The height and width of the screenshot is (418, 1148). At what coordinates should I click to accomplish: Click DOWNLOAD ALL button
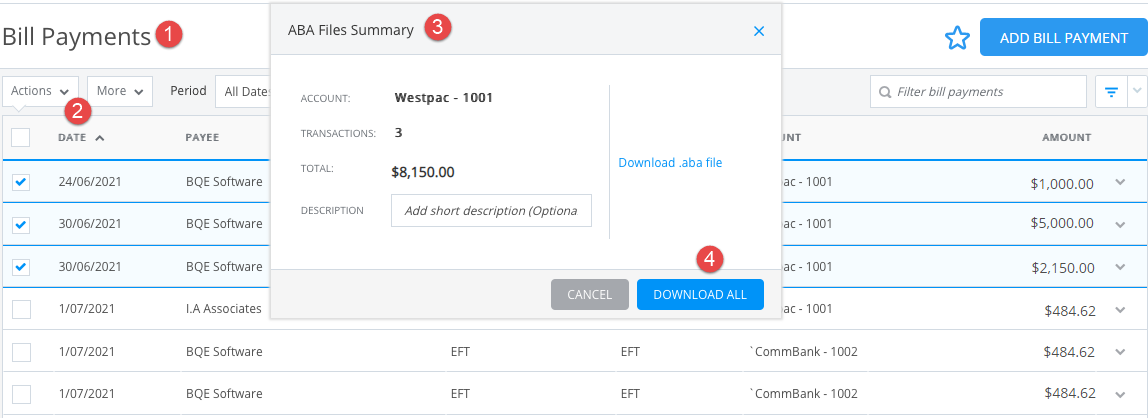(x=700, y=294)
